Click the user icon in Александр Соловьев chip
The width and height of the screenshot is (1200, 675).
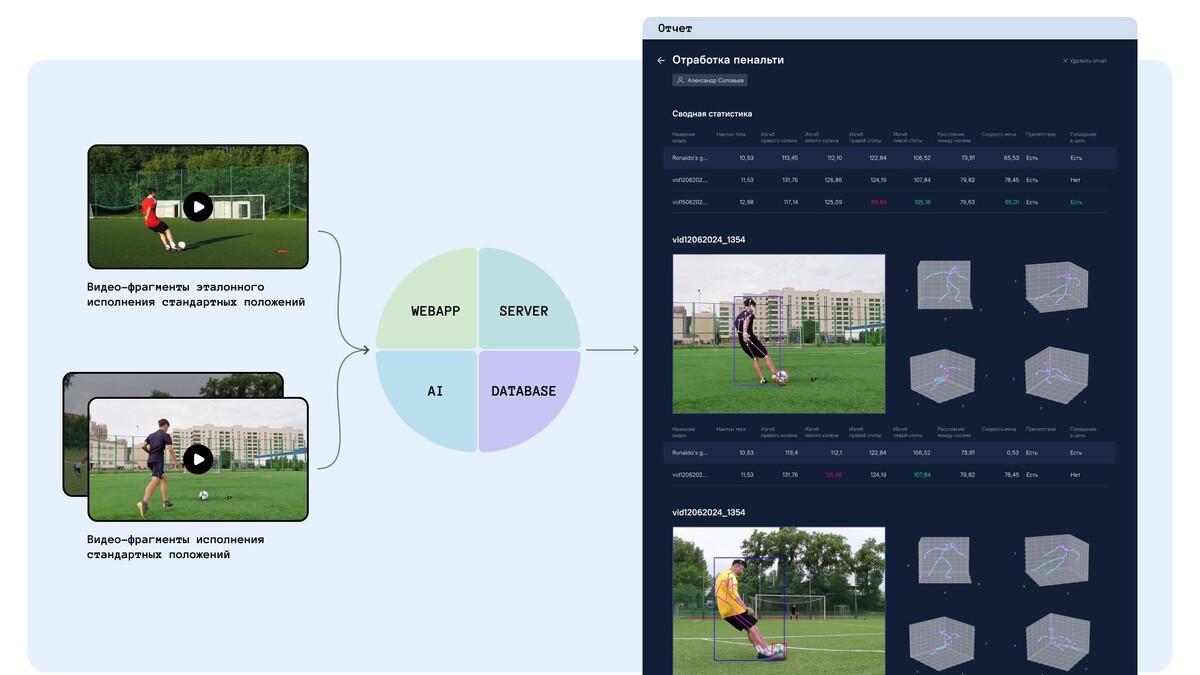click(680, 80)
